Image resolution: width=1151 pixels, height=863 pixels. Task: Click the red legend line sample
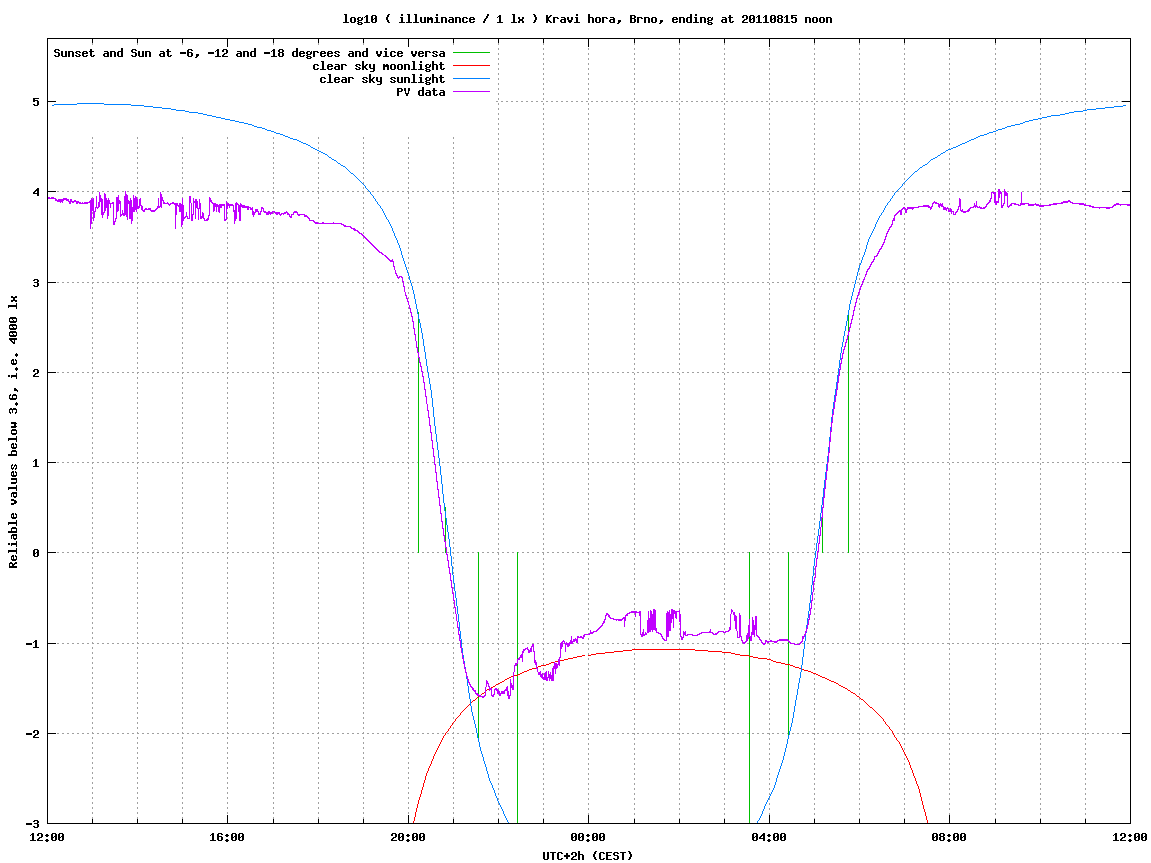click(x=471, y=66)
